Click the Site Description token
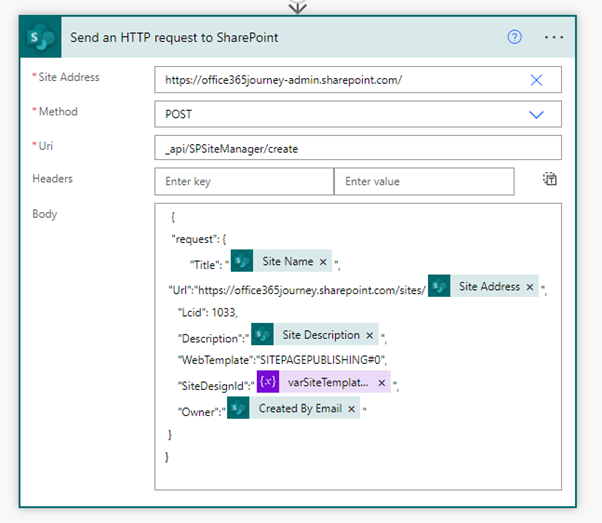602x523 pixels. [315, 334]
